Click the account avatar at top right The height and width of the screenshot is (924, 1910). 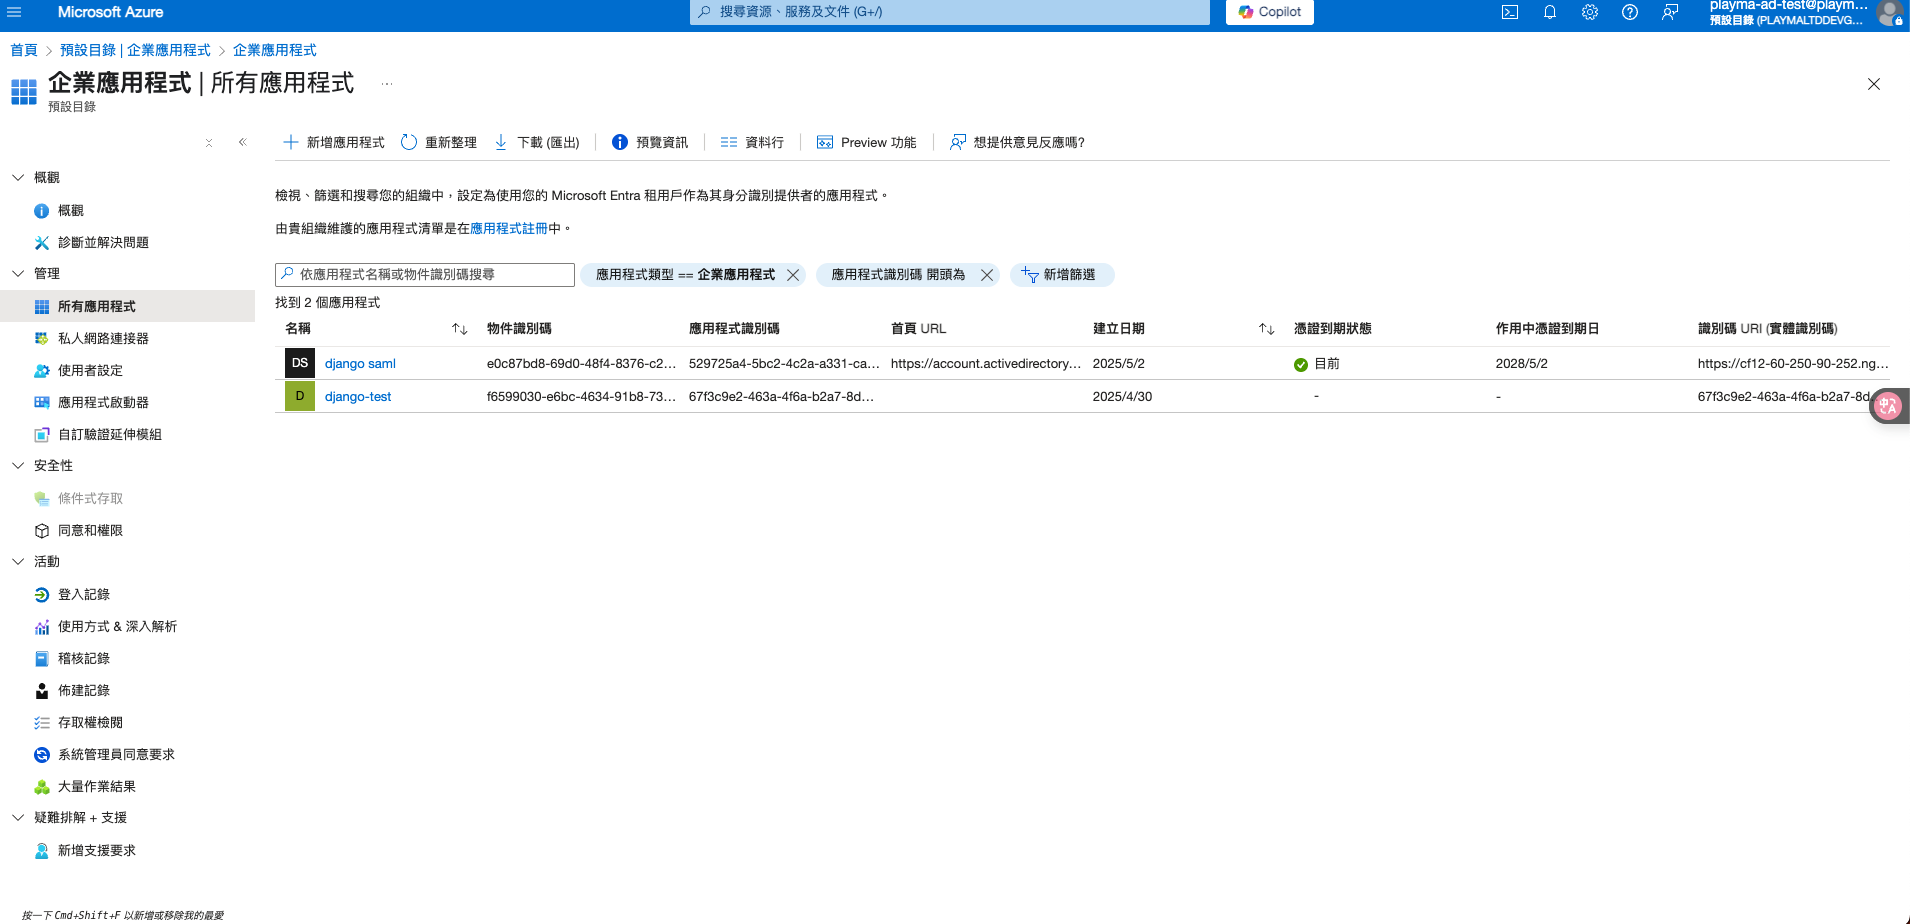pos(1890,12)
